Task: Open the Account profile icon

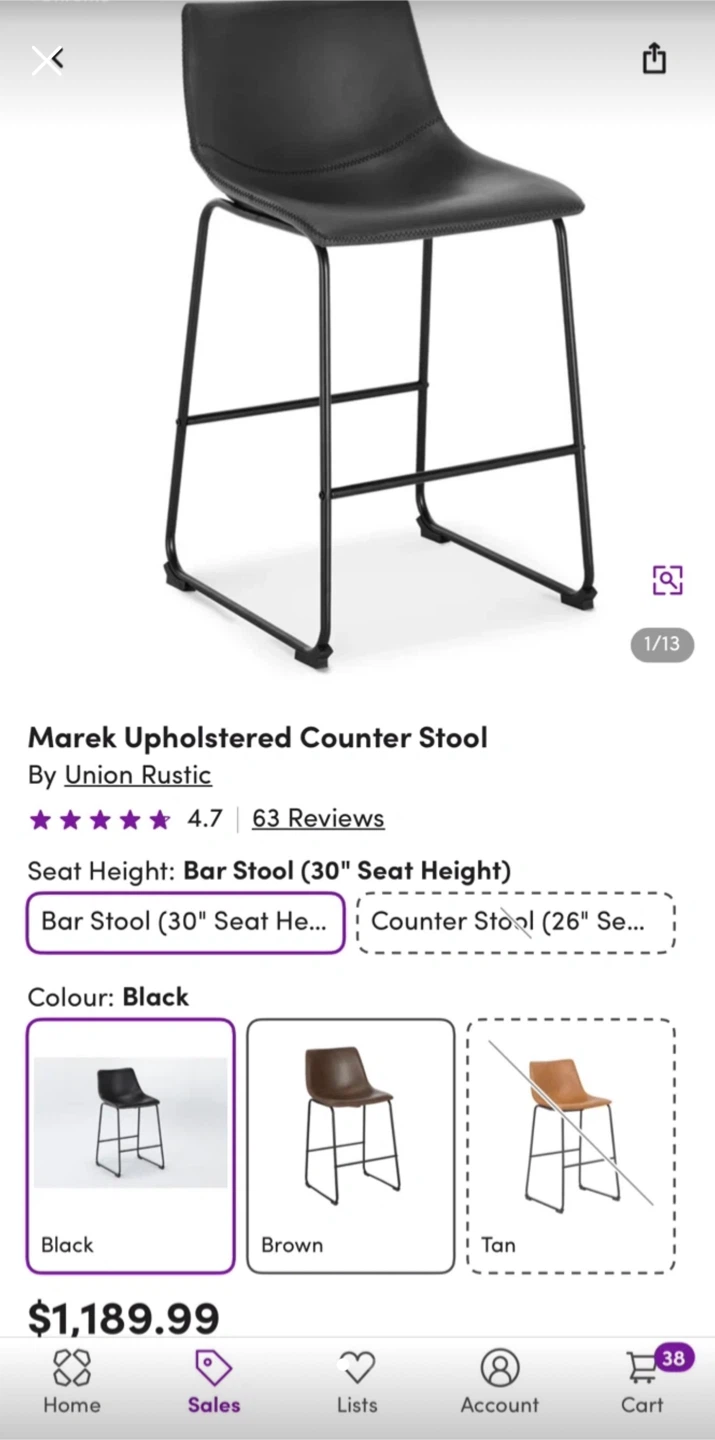Action: click(500, 1381)
